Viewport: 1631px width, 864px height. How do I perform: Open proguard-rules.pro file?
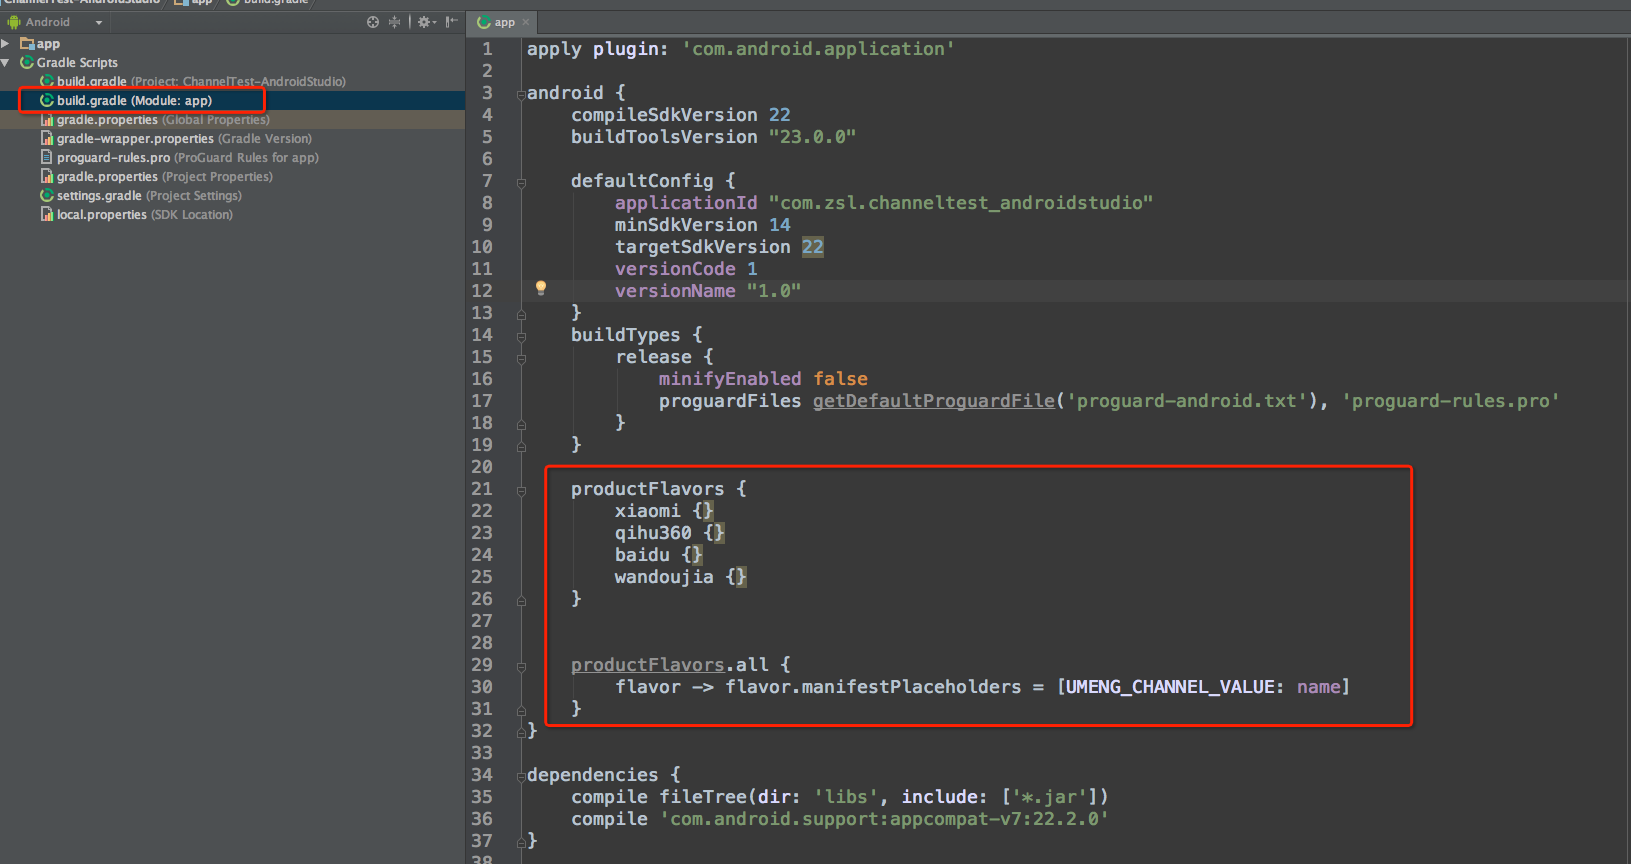click(x=180, y=158)
